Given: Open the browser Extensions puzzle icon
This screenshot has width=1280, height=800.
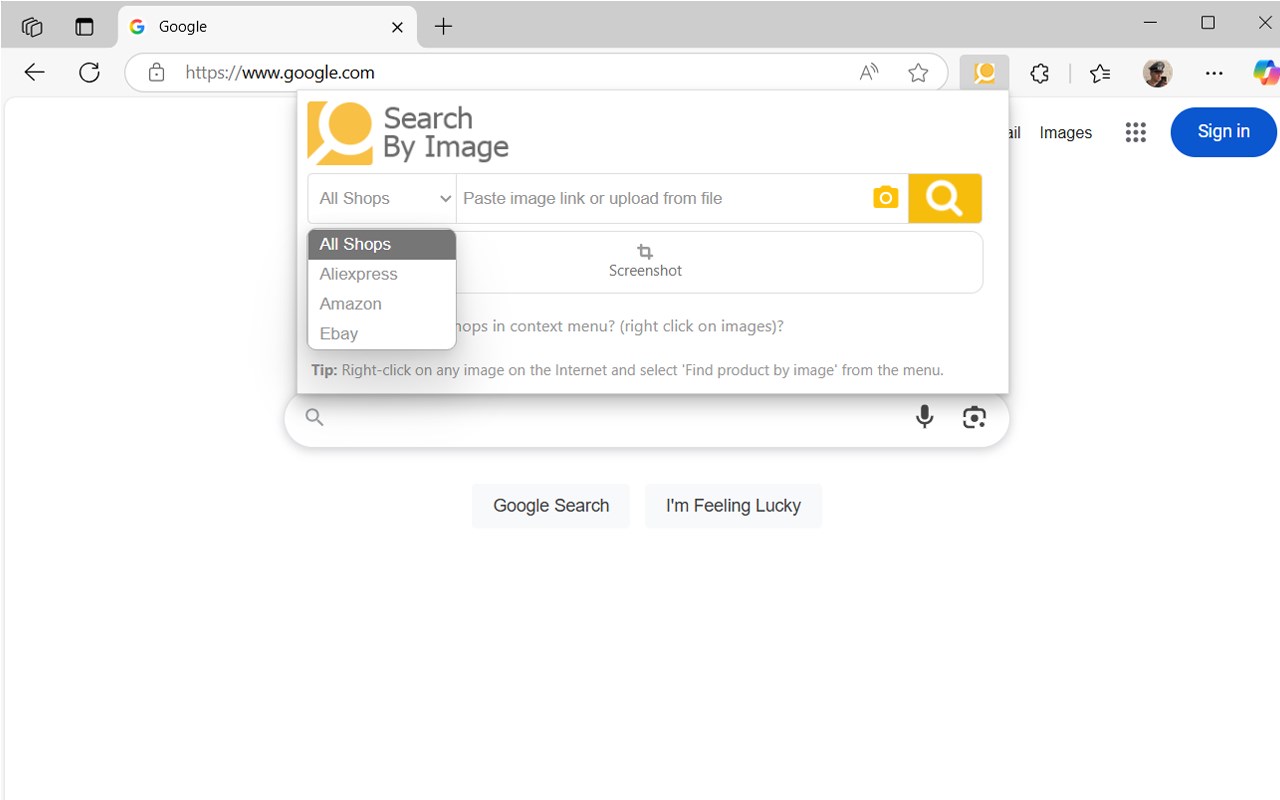Looking at the screenshot, I should point(1040,73).
